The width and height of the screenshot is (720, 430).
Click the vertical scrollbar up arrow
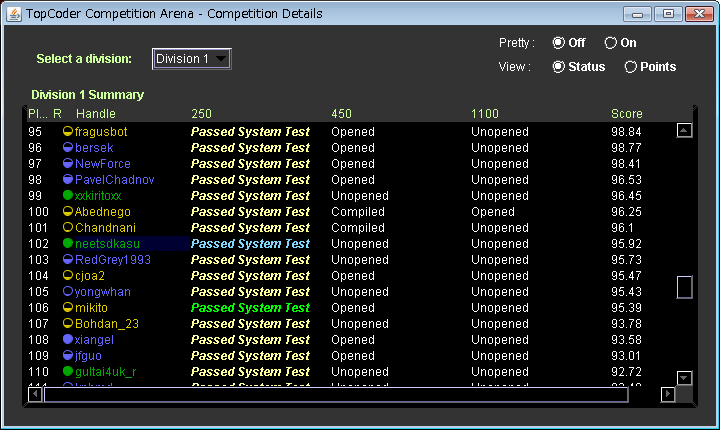pos(684,130)
